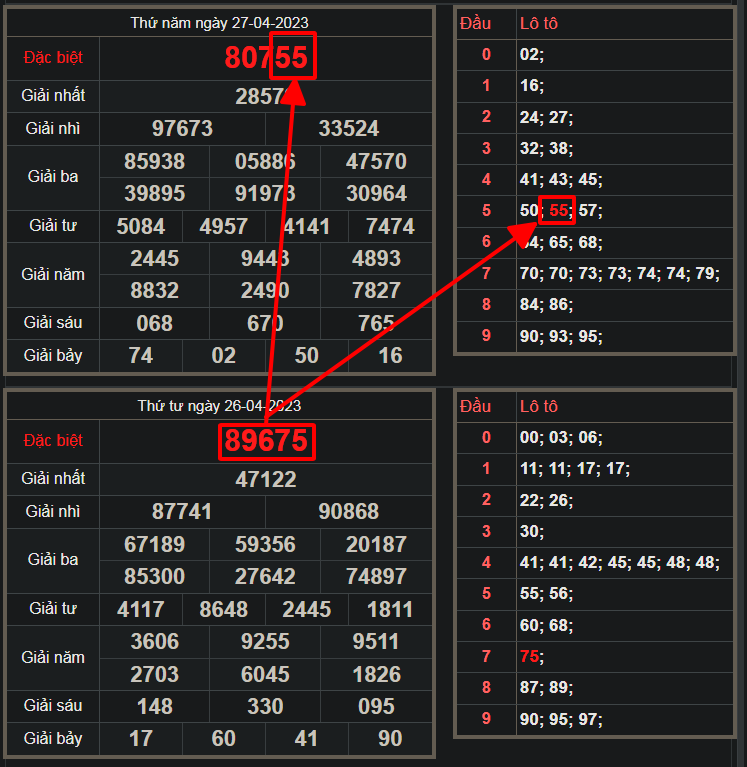Viewport: 747px width, 767px height.
Task: Click third prize number 85938
Action: (x=155, y=161)
